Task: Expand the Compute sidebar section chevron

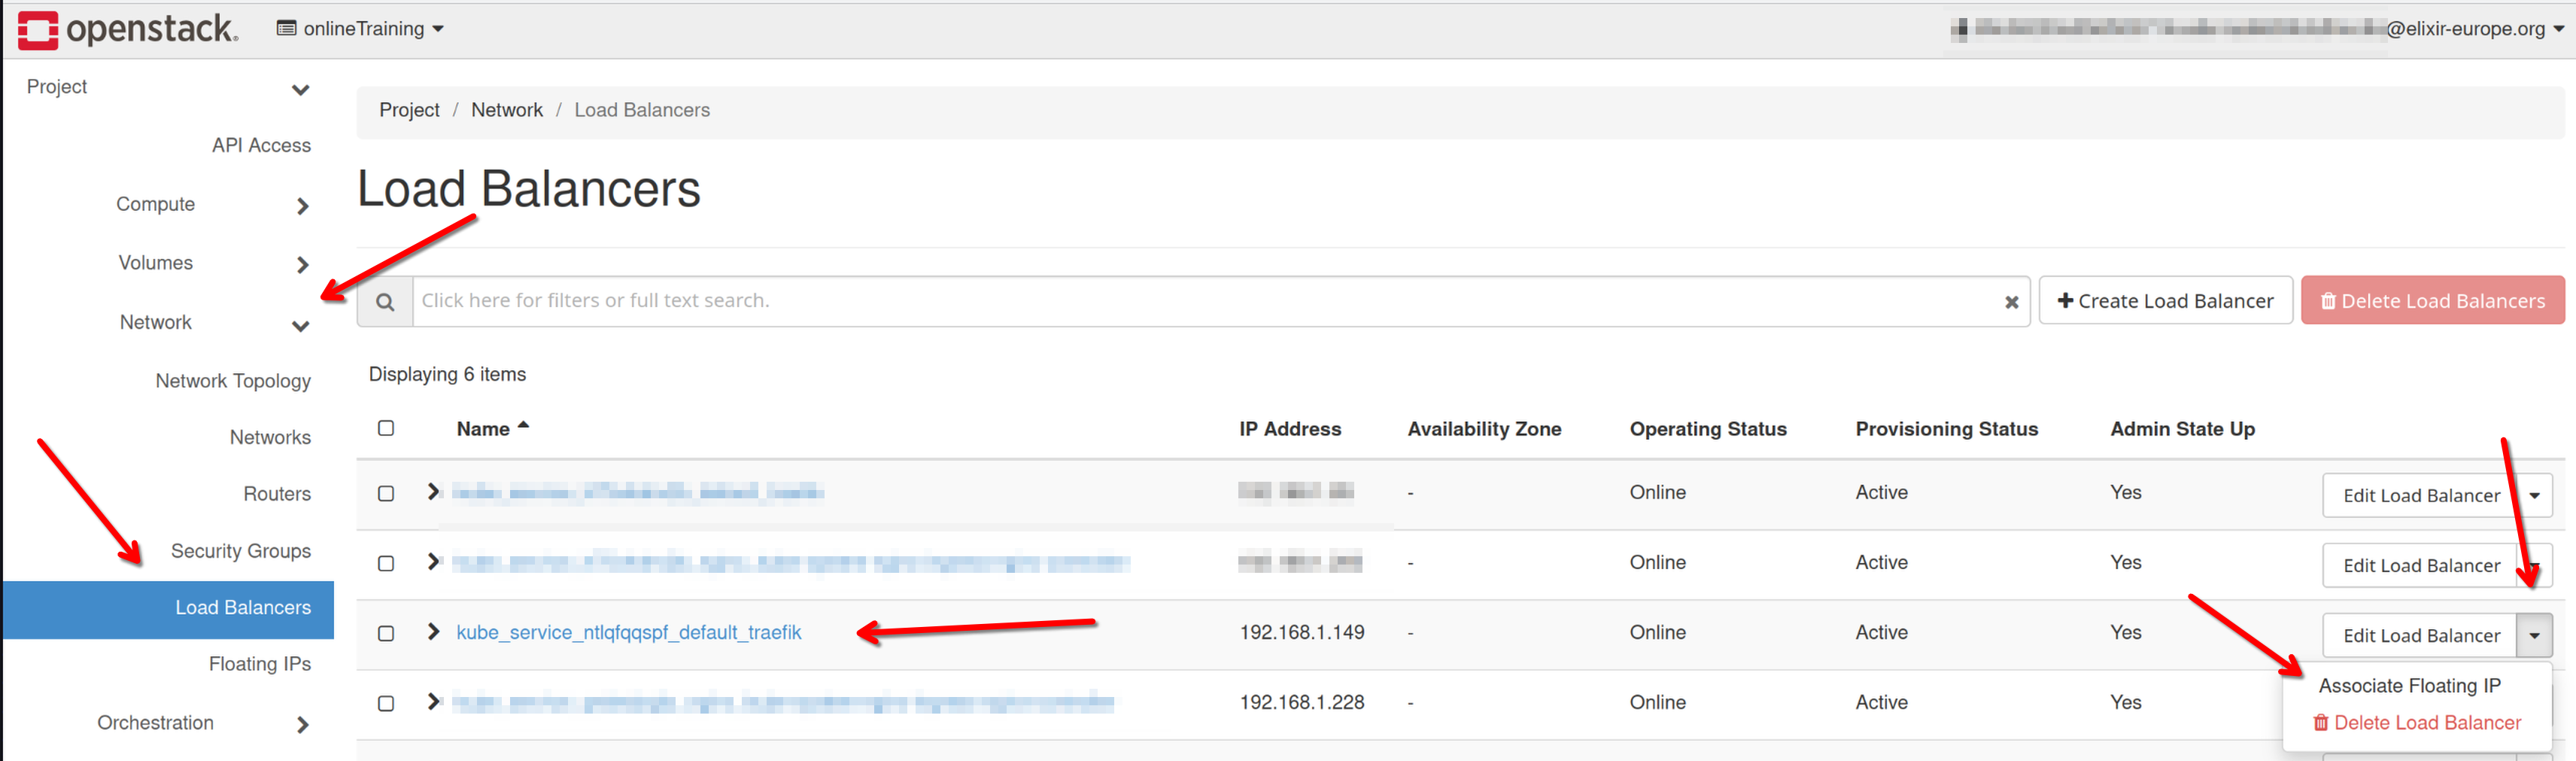Action: pos(302,206)
